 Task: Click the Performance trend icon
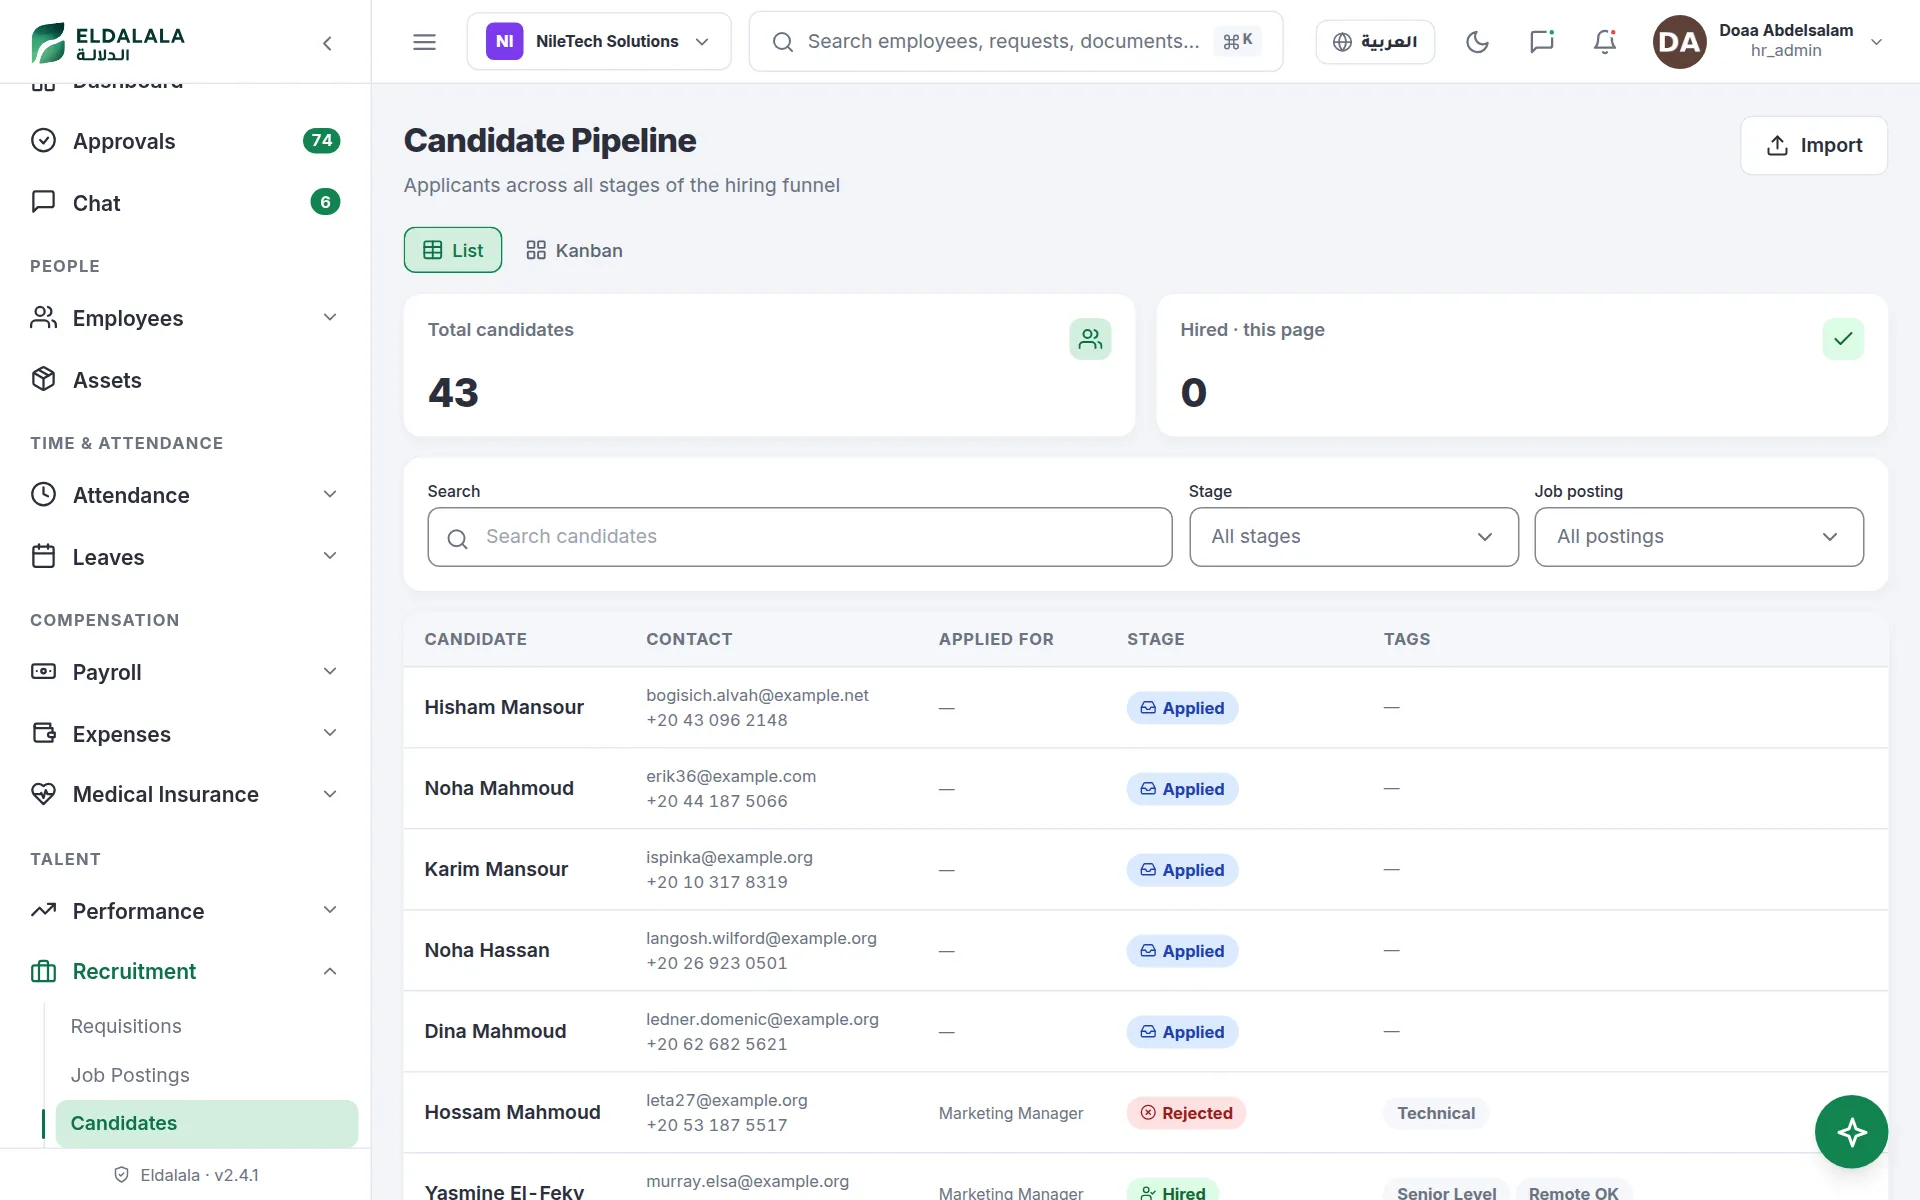43,910
